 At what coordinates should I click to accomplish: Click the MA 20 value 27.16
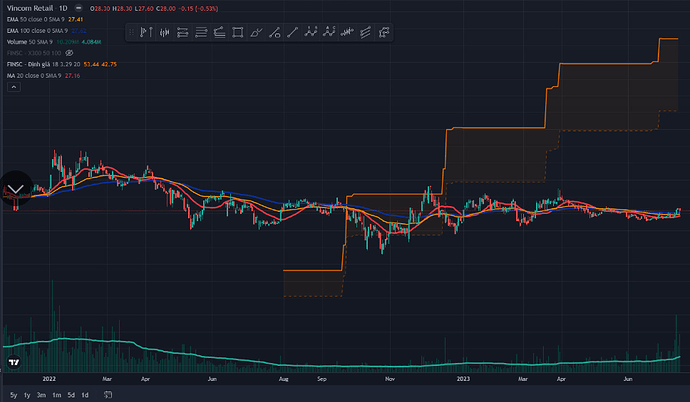(x=73, y=76)
